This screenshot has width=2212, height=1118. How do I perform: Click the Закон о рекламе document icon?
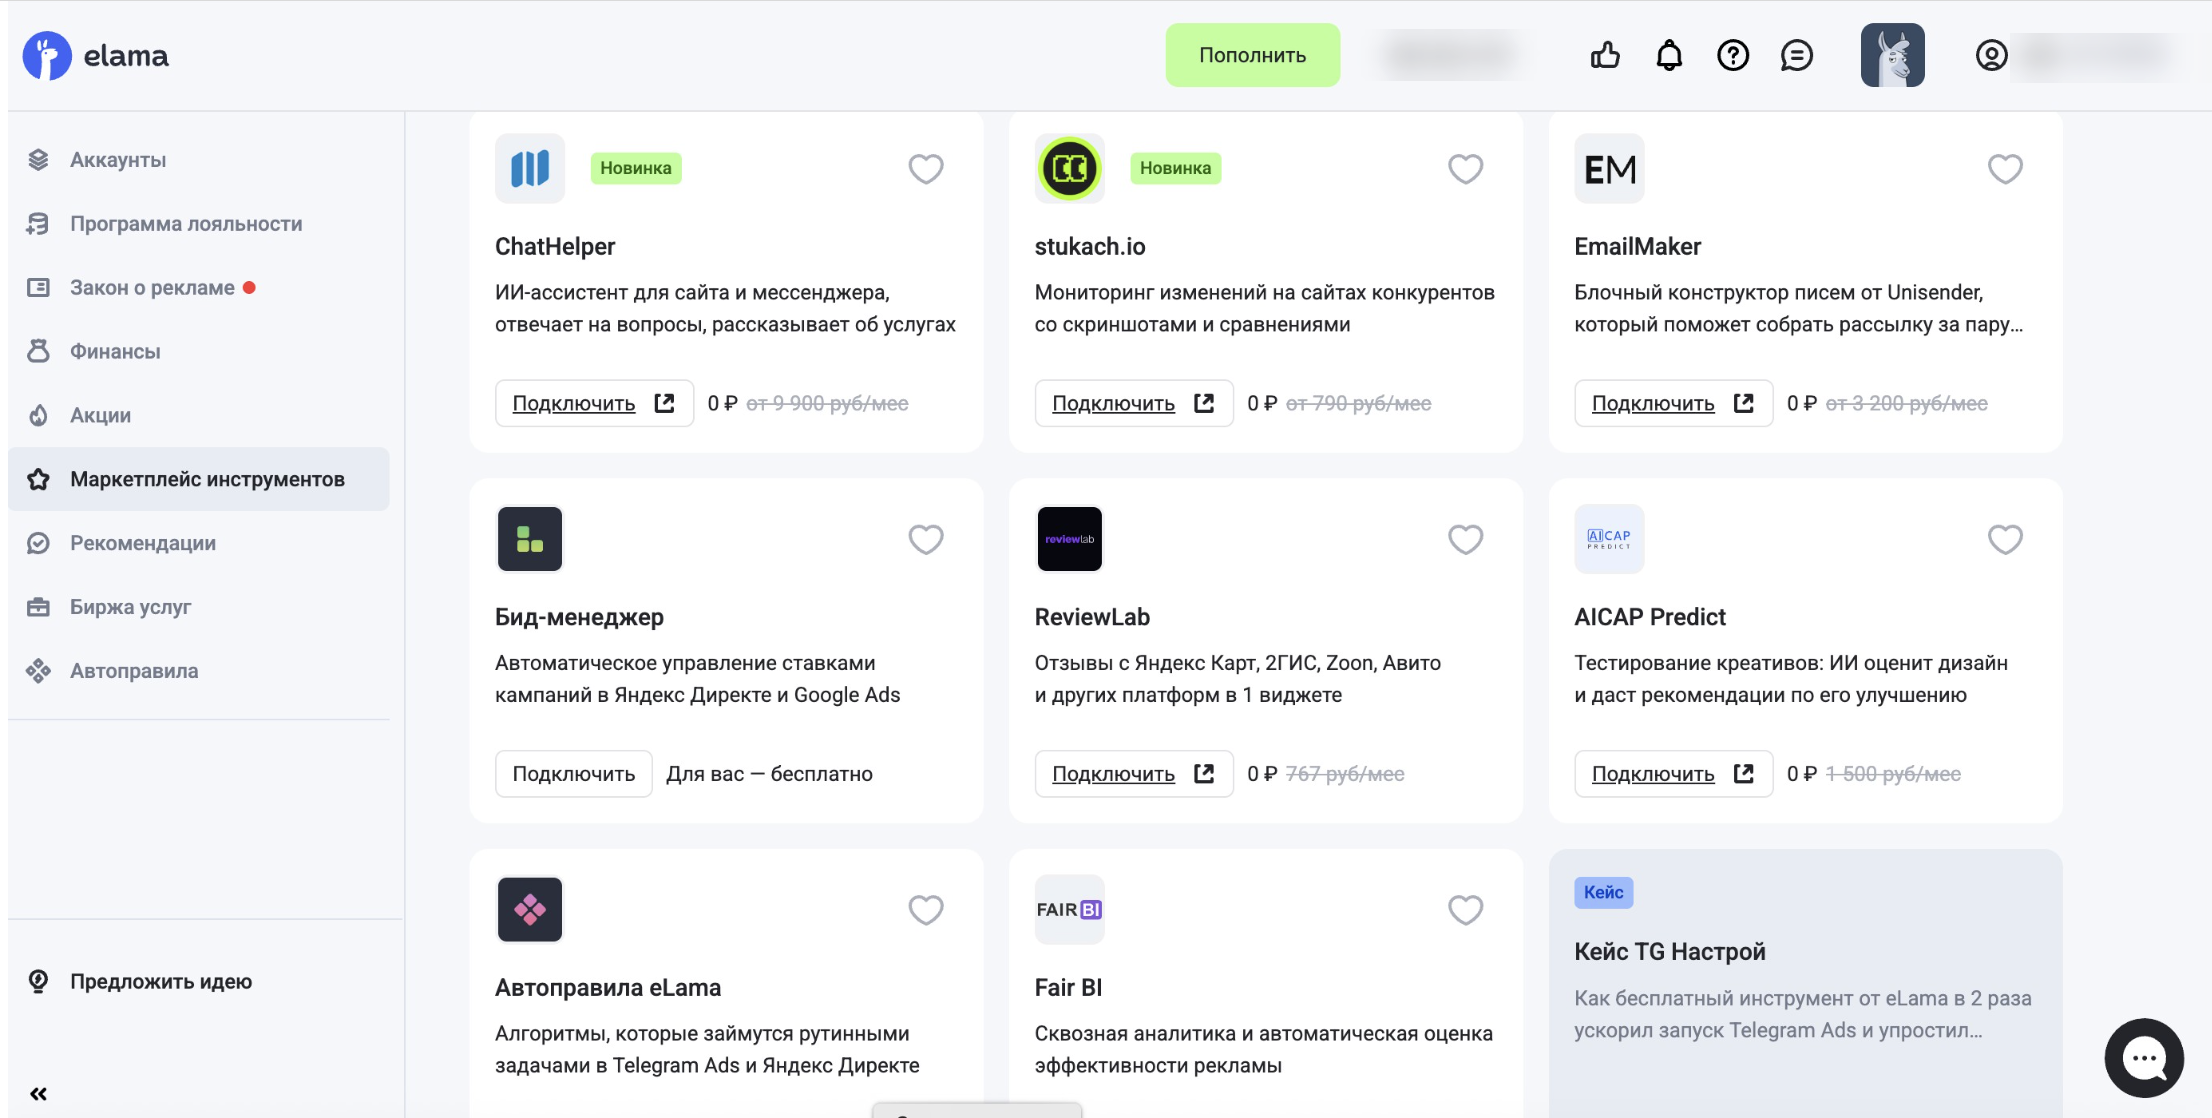pos(38,288)
